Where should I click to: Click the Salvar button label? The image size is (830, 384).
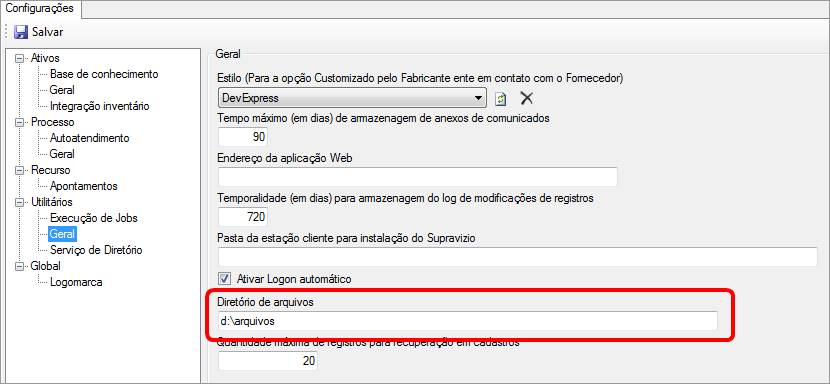[48, 32]
